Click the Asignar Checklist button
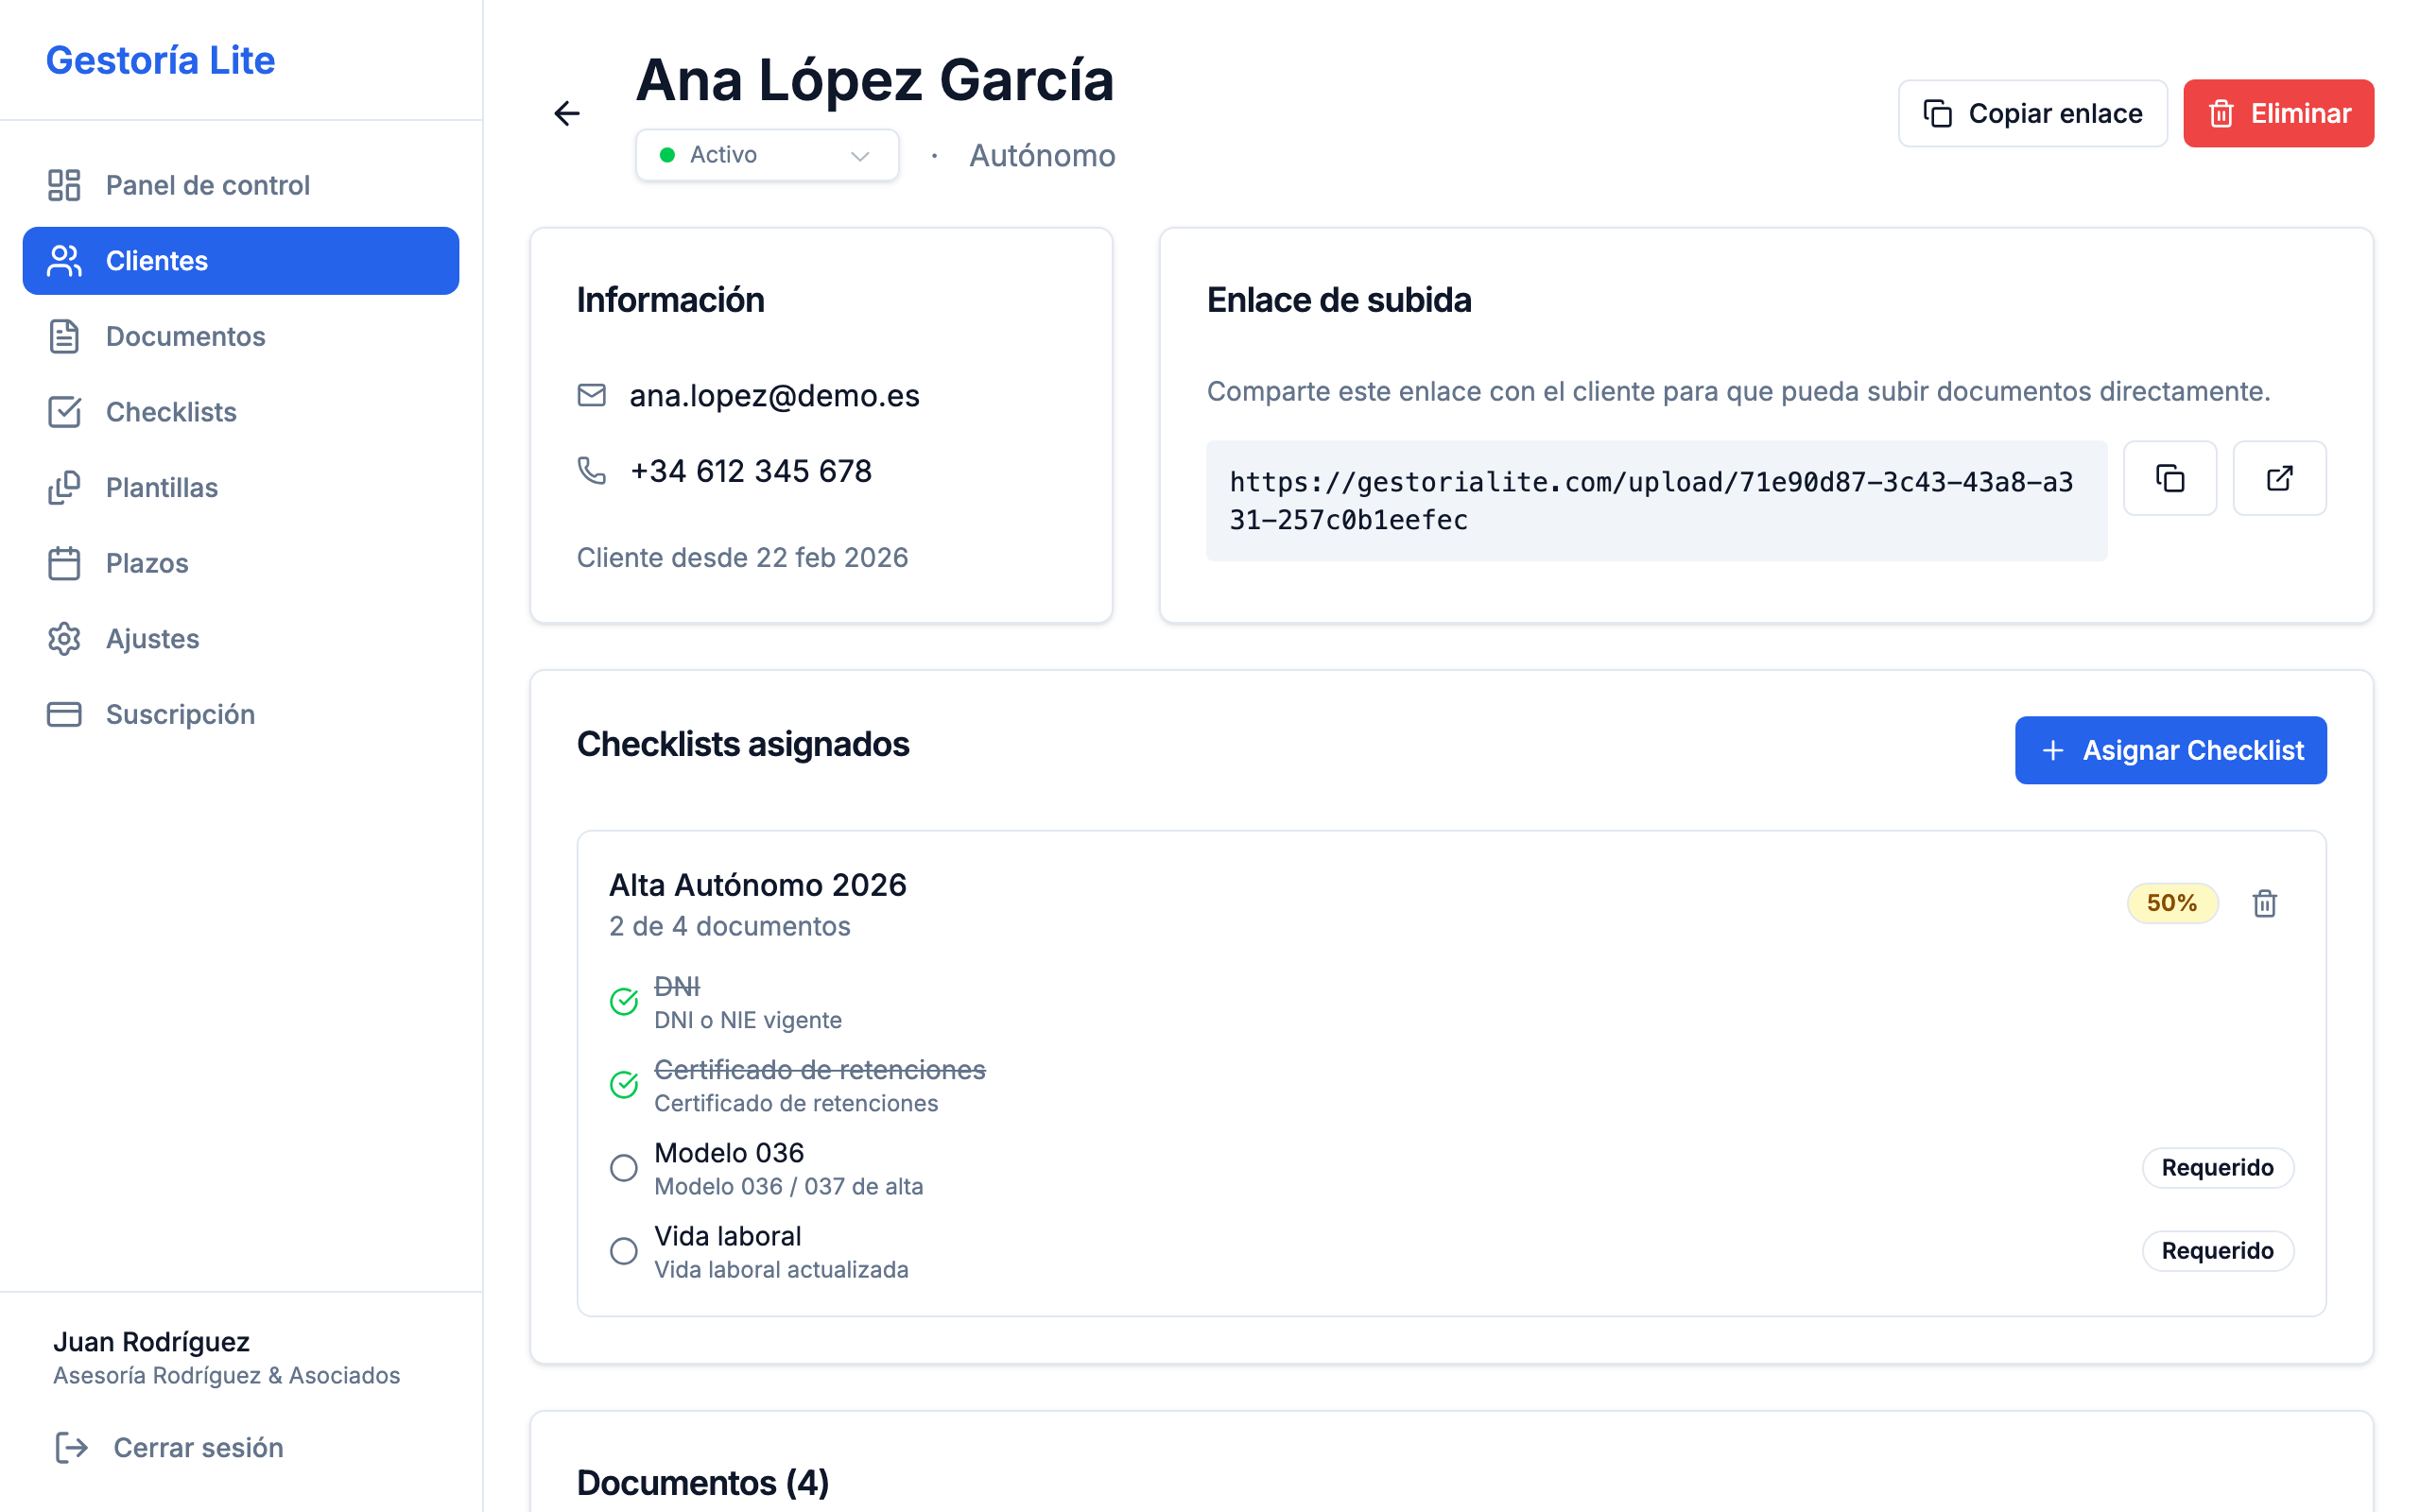 (2170, 750)
